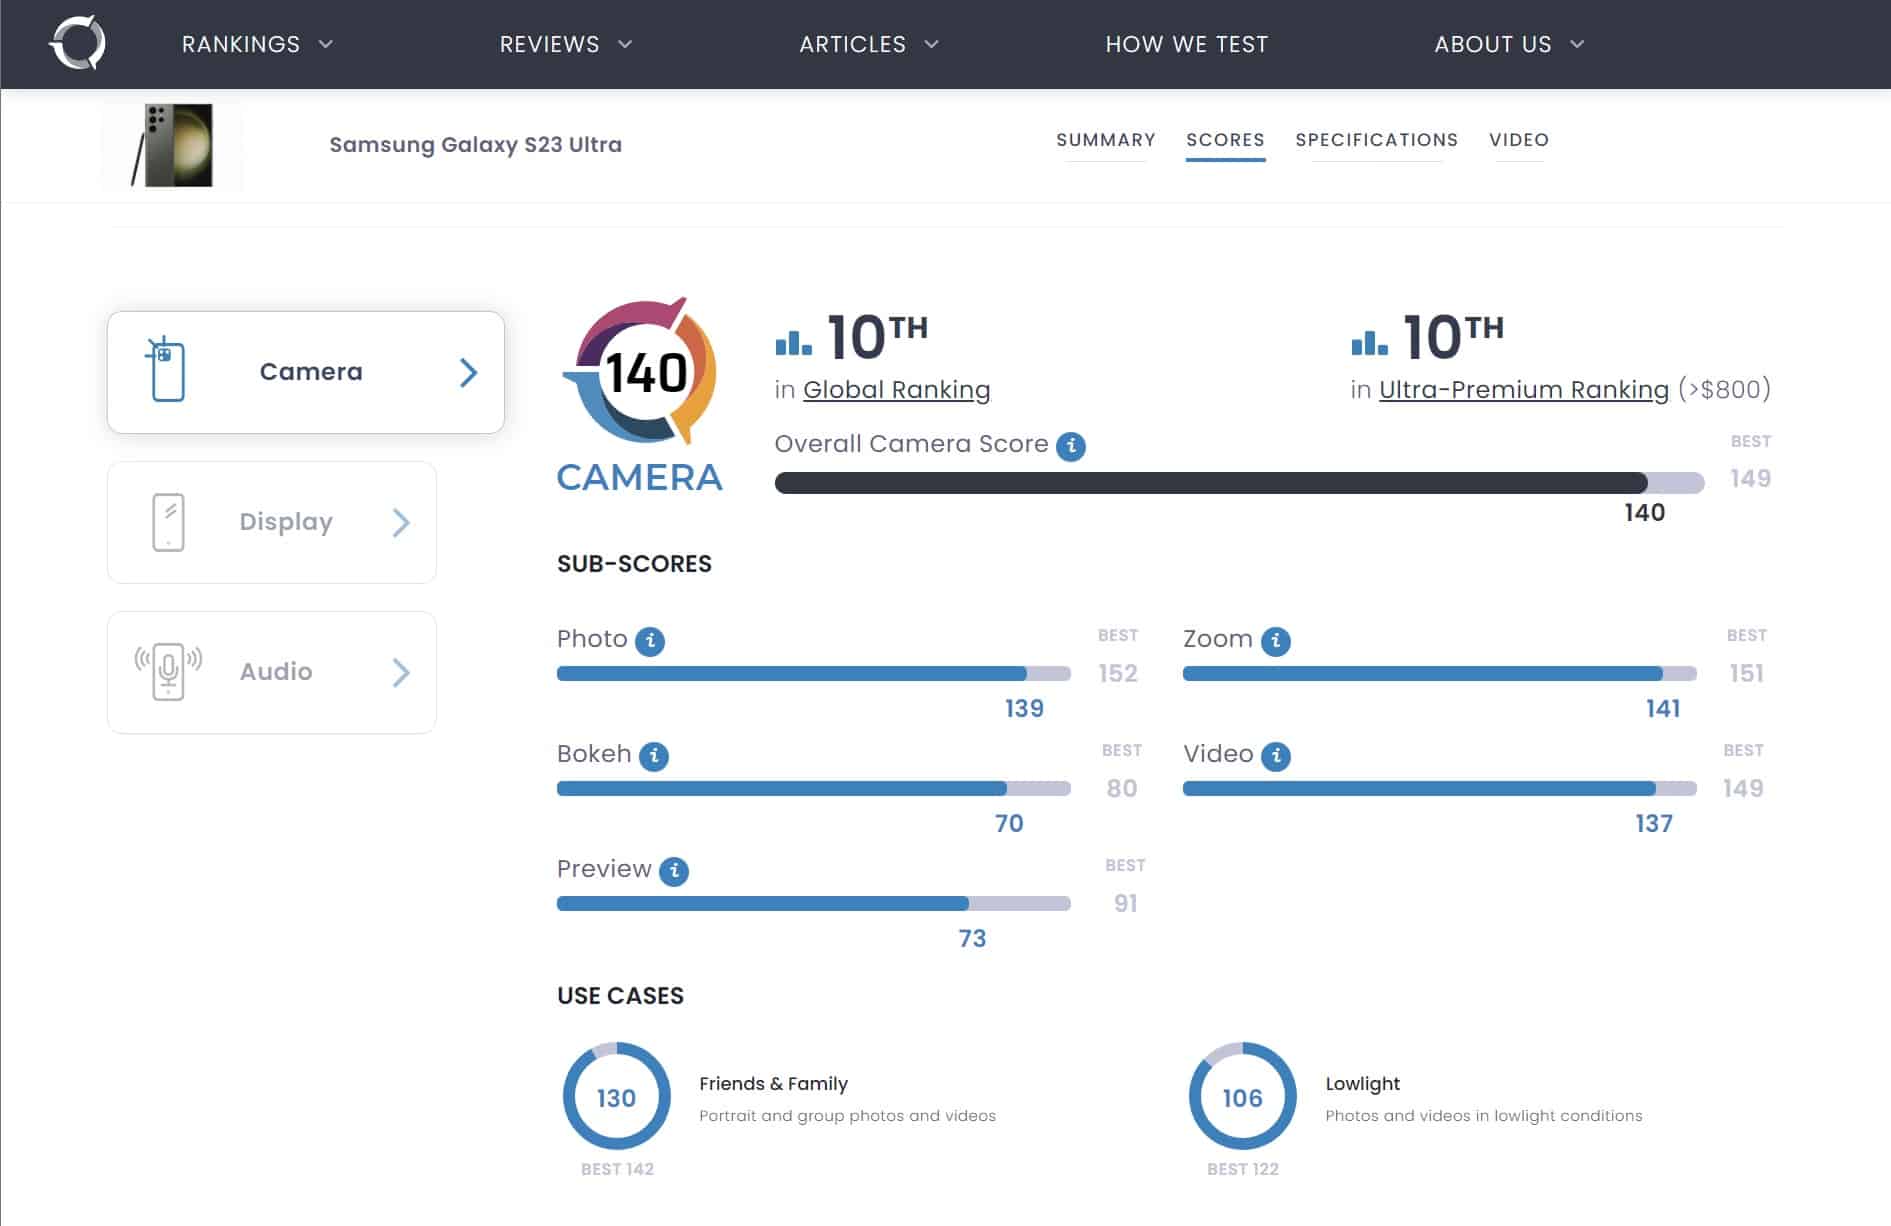Click the Friends & Family 130 score ring
Image resolution: width=1891 pixels, height=1226 pixels.
pos(617,1097)
